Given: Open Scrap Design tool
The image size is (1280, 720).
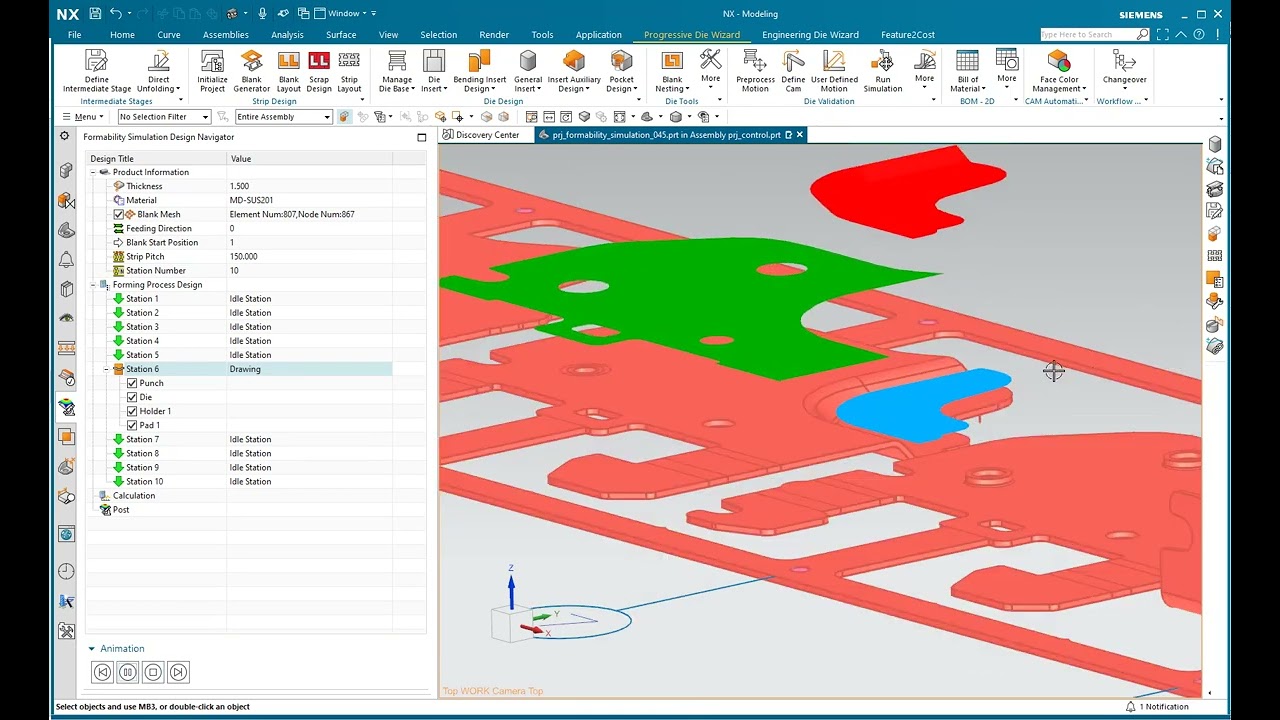Looking at the screenshot, I should click(x=319, y=71).
